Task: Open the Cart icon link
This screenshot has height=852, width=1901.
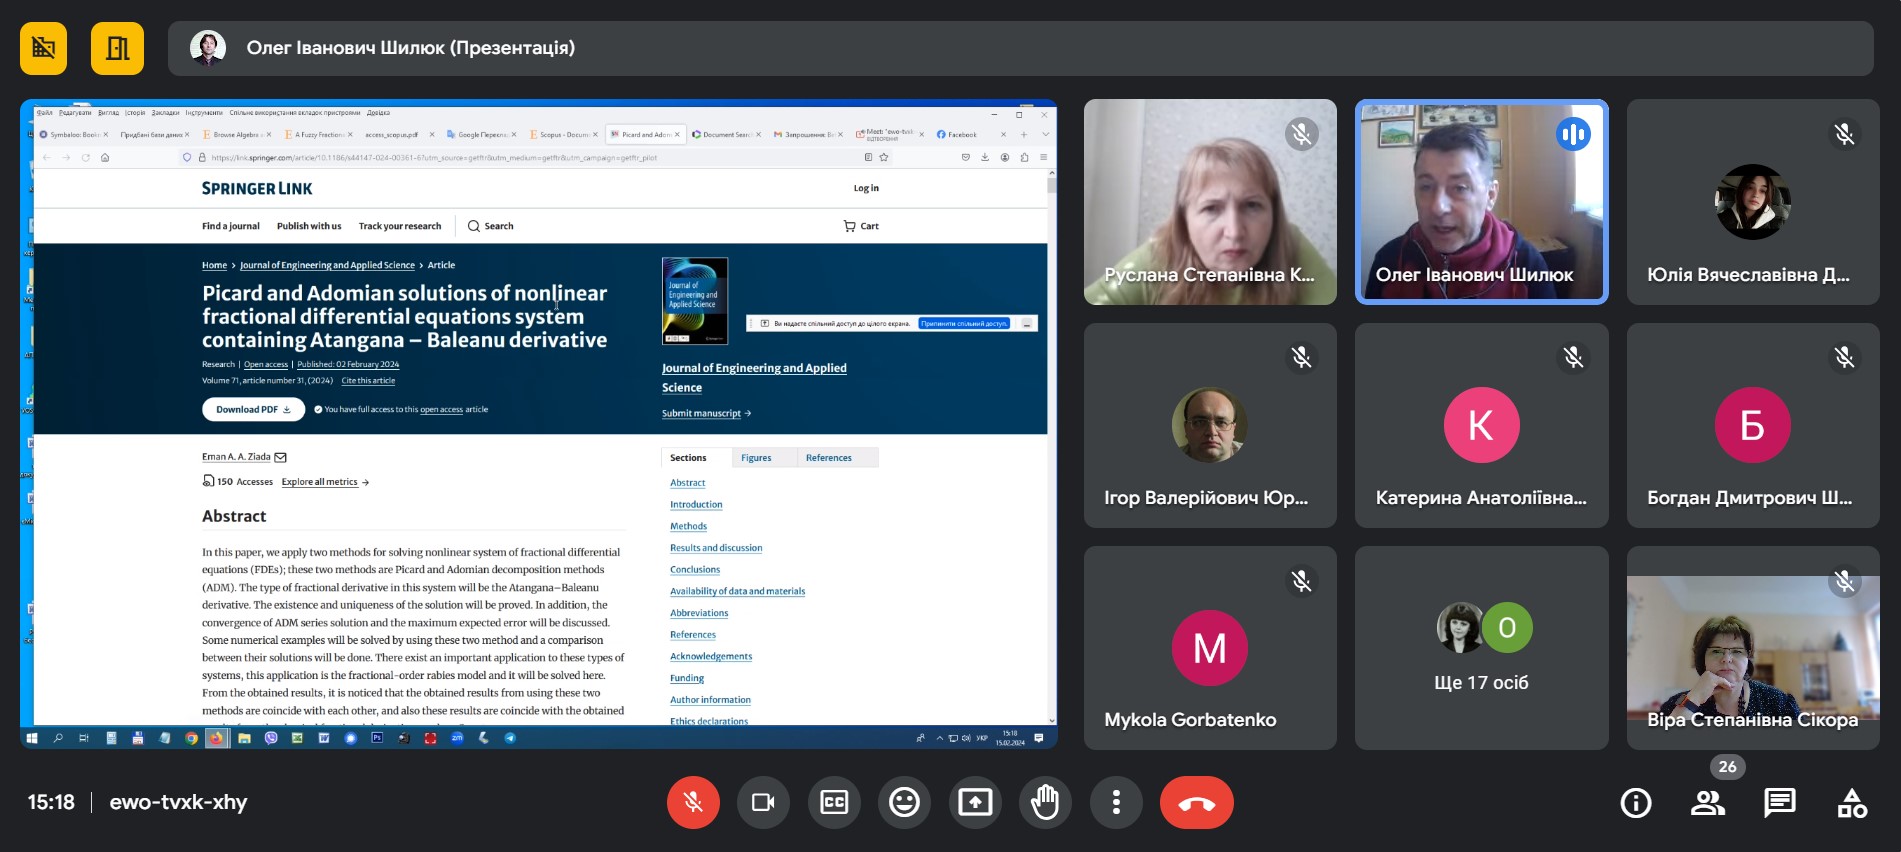Action: point(861,226)
